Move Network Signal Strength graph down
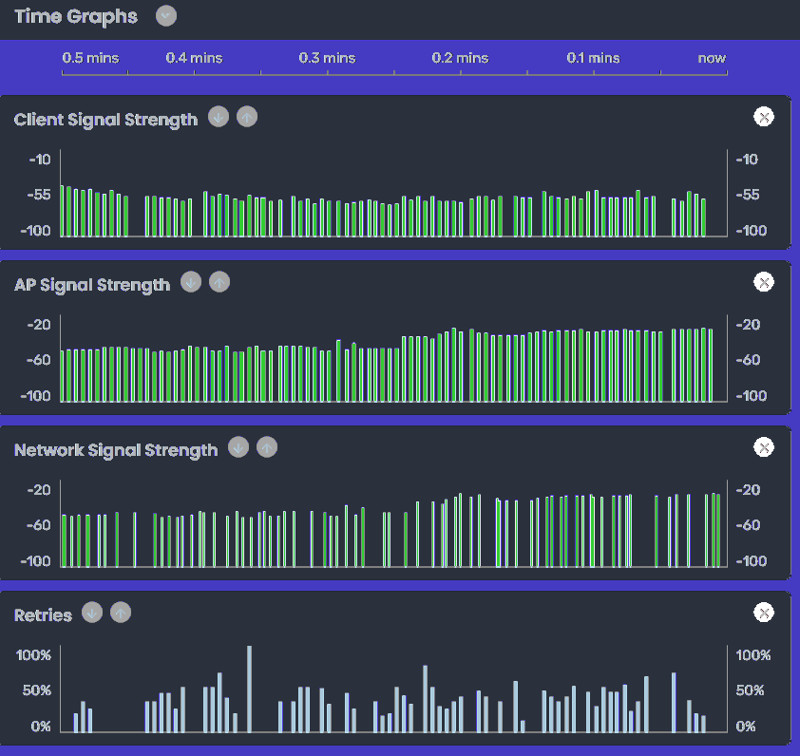800x756 pixels. pyautogui.click(x=238, y=447)
